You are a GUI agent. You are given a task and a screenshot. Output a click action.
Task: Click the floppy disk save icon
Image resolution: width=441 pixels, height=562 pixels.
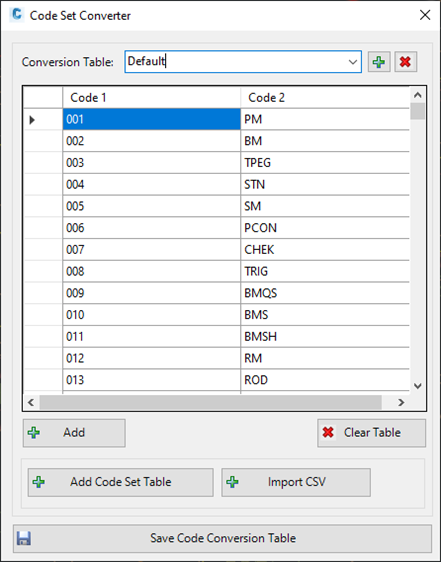(x=24, y=538)
